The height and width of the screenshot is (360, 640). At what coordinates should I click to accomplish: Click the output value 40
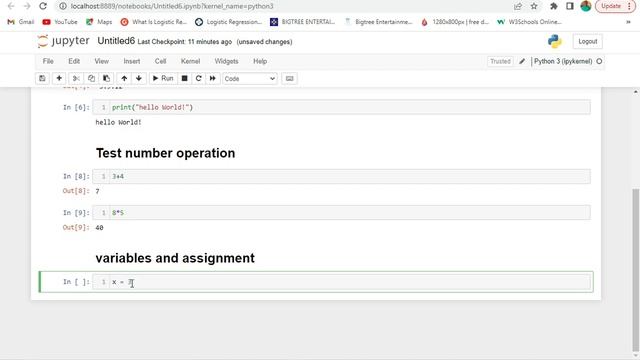coord(99,228)
